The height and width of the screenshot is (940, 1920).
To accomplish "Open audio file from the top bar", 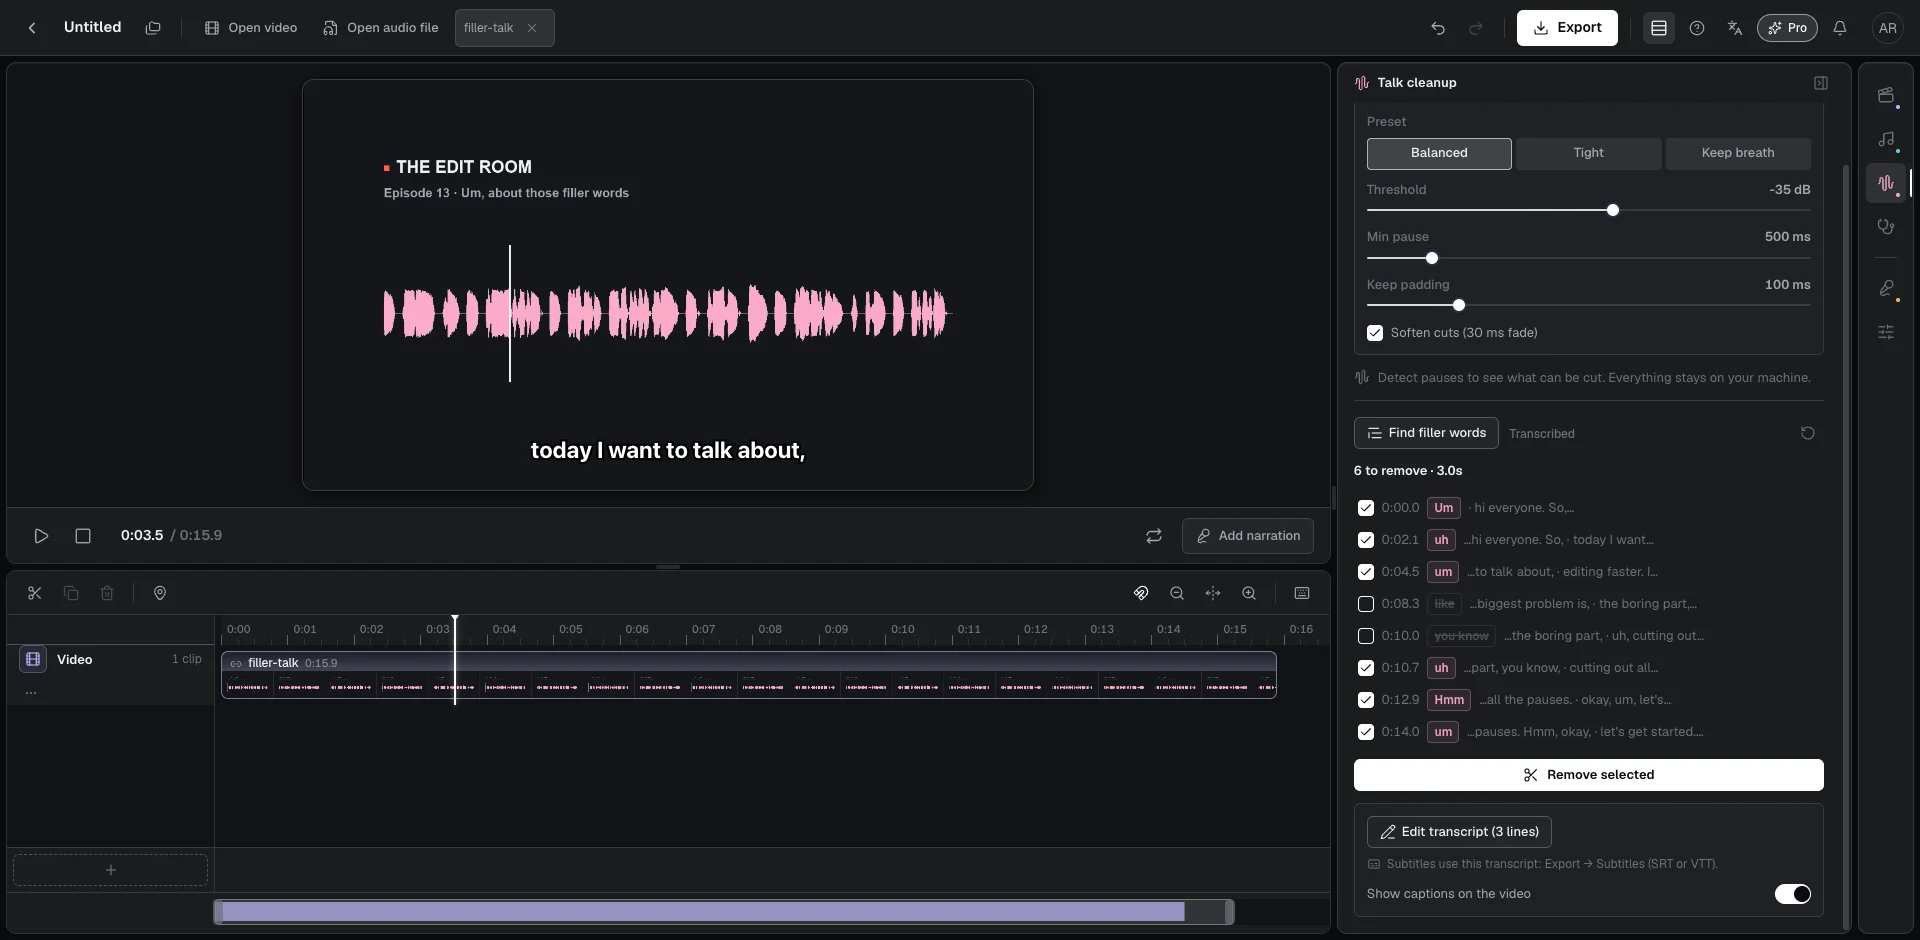I will [x=381, y=28].
